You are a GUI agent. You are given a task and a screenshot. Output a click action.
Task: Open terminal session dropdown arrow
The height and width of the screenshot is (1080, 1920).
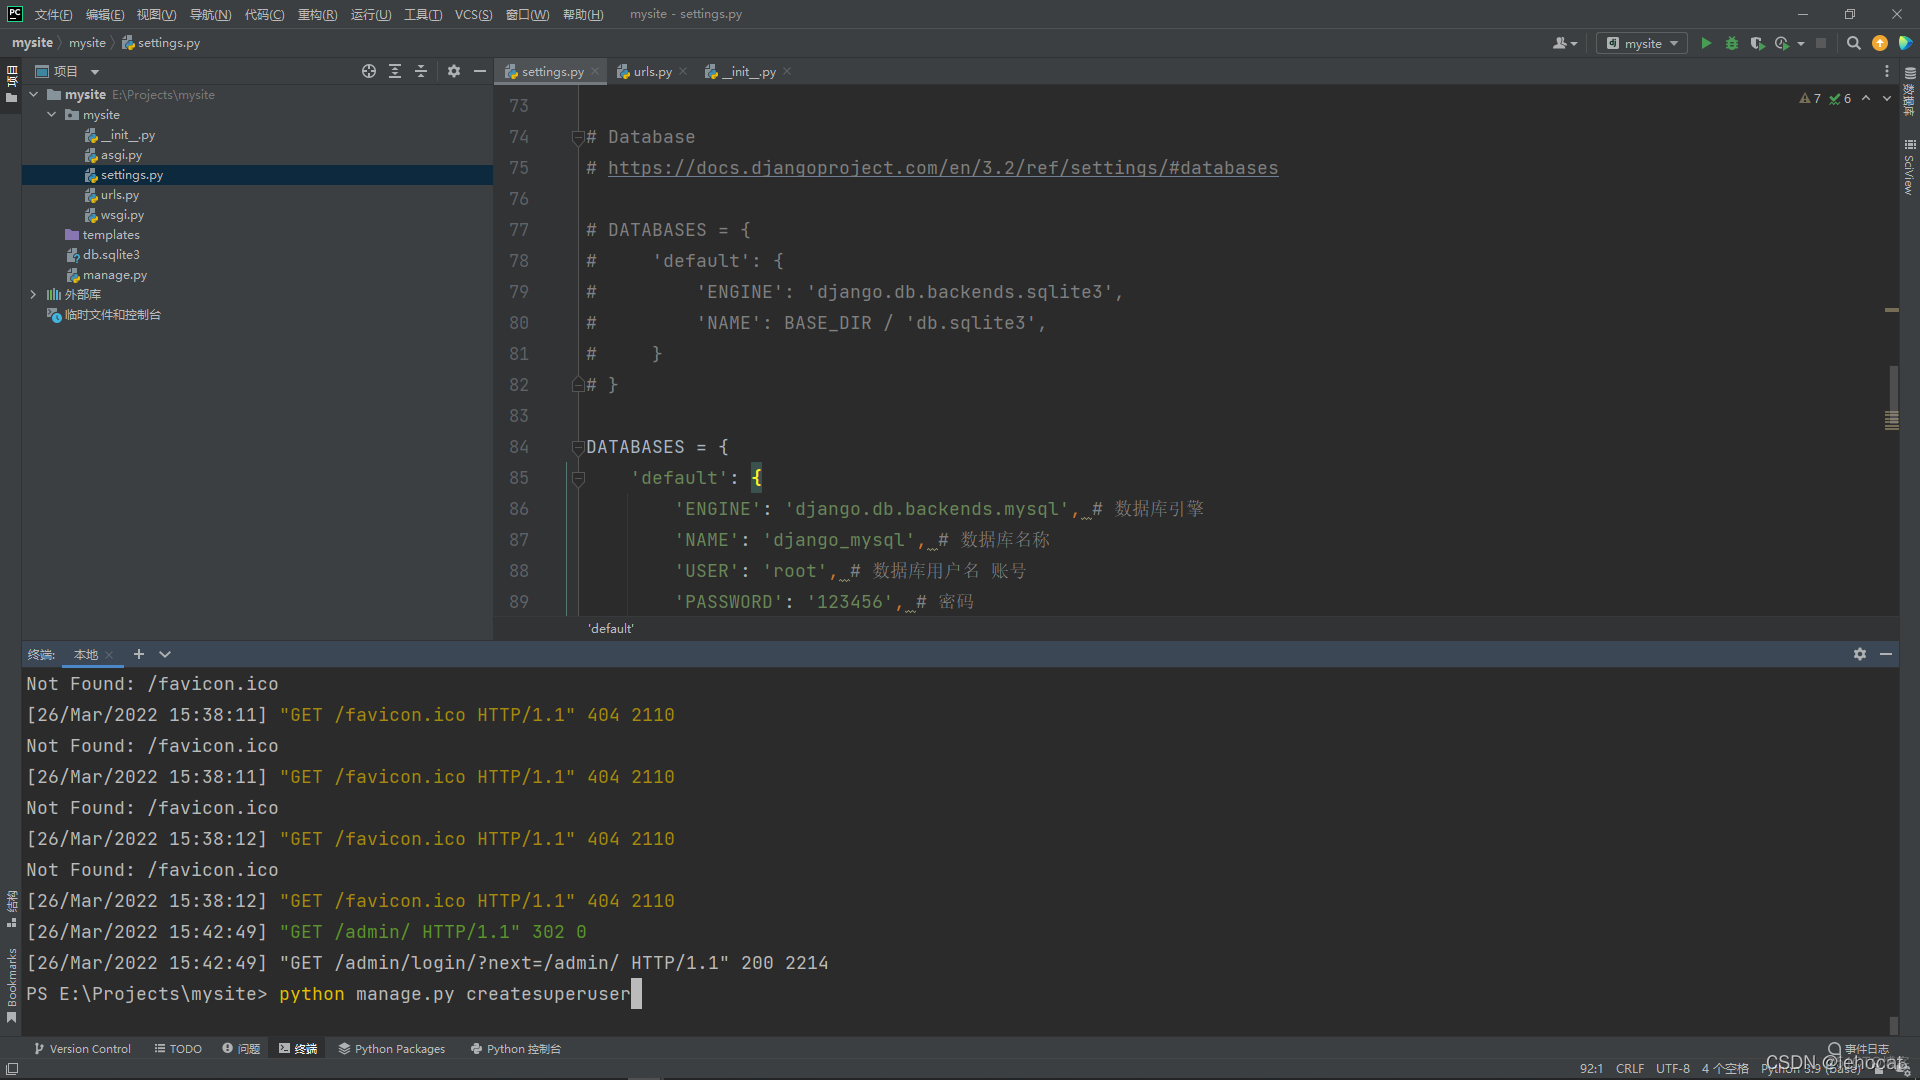pos(165,654)
